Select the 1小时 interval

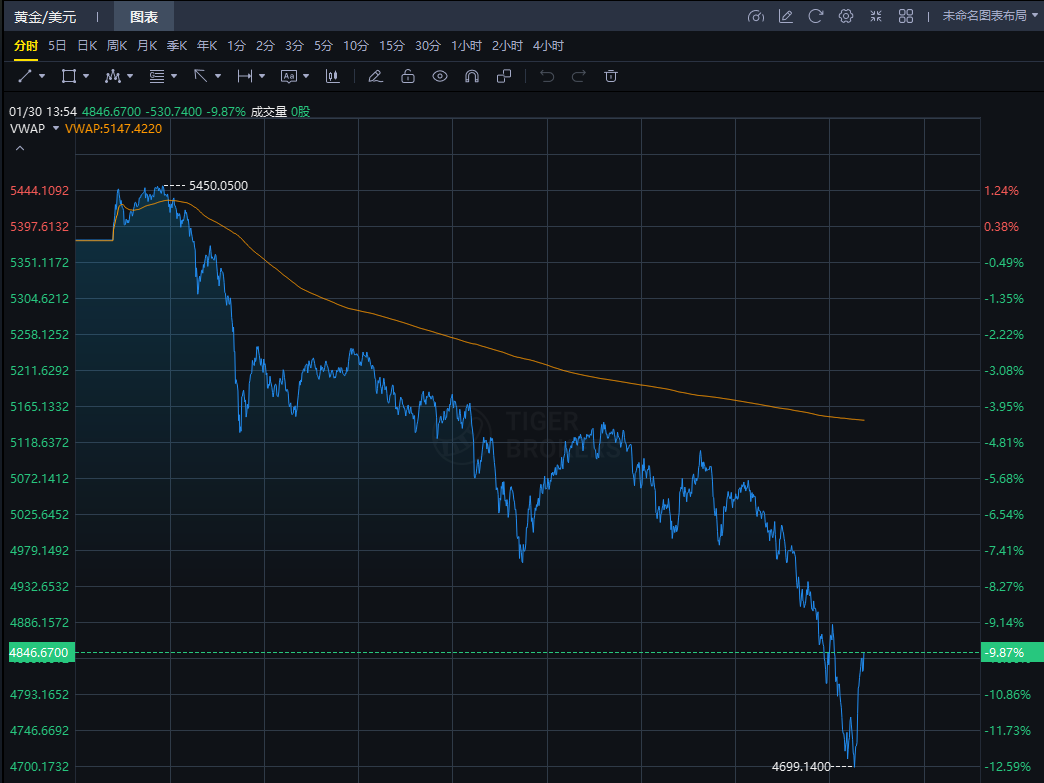pos(466,46)
